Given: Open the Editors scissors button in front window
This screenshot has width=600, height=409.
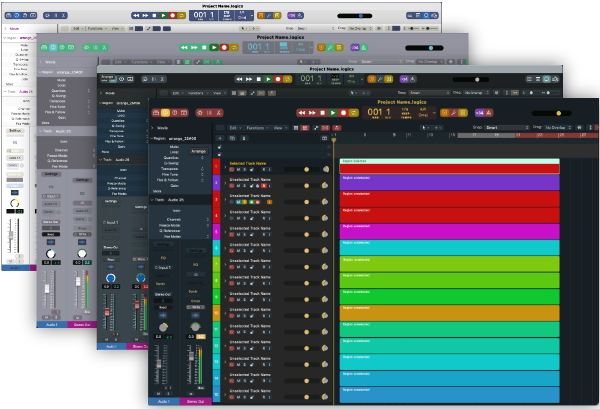Looking at the screenshot, I should 218,113.
